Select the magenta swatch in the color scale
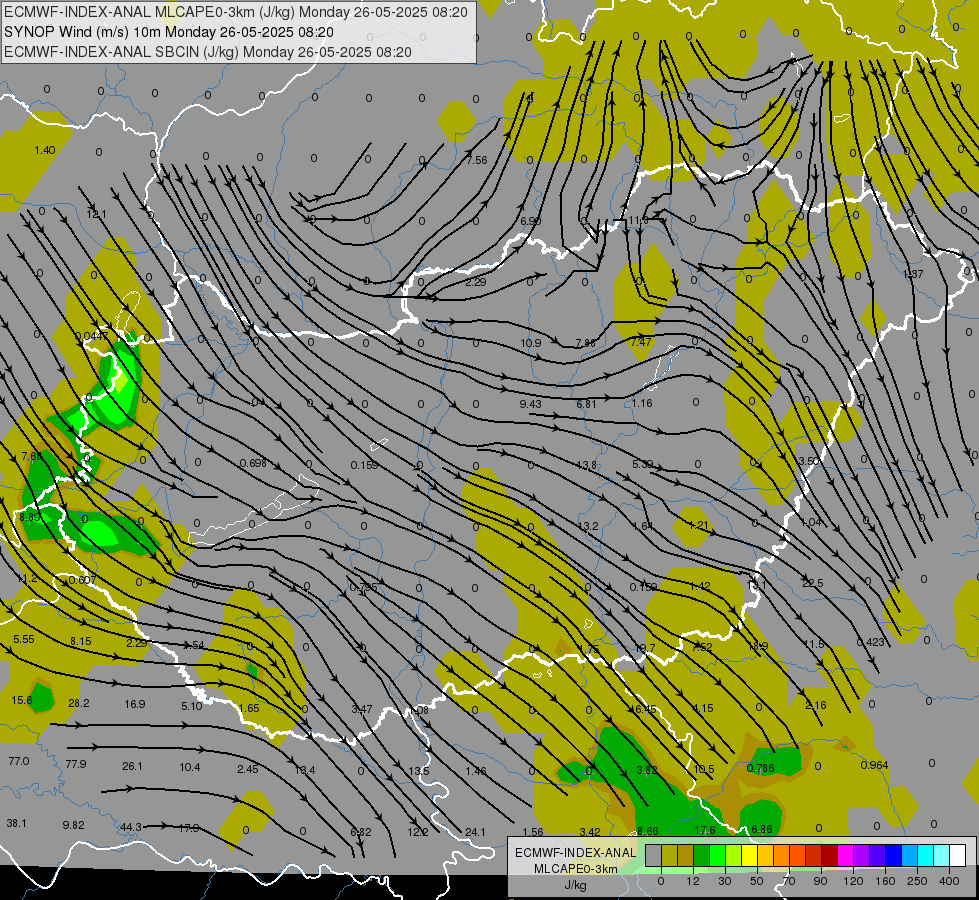979x900 pixels. click(x=845, y=856)
